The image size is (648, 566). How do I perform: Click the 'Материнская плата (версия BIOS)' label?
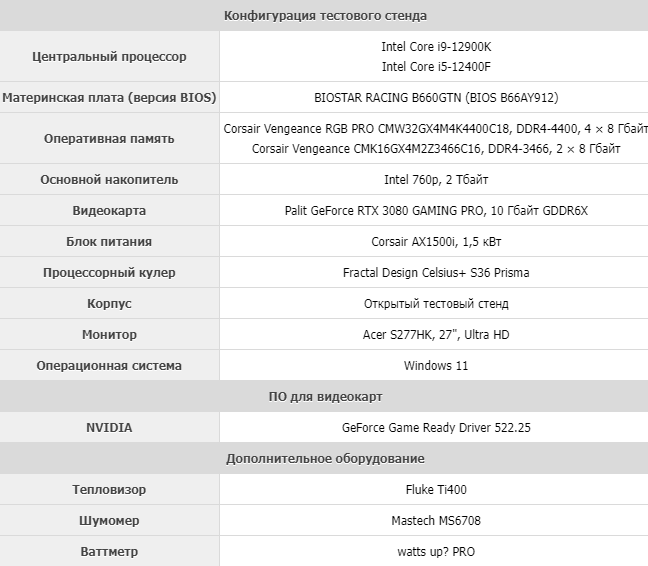coord(109,98)
